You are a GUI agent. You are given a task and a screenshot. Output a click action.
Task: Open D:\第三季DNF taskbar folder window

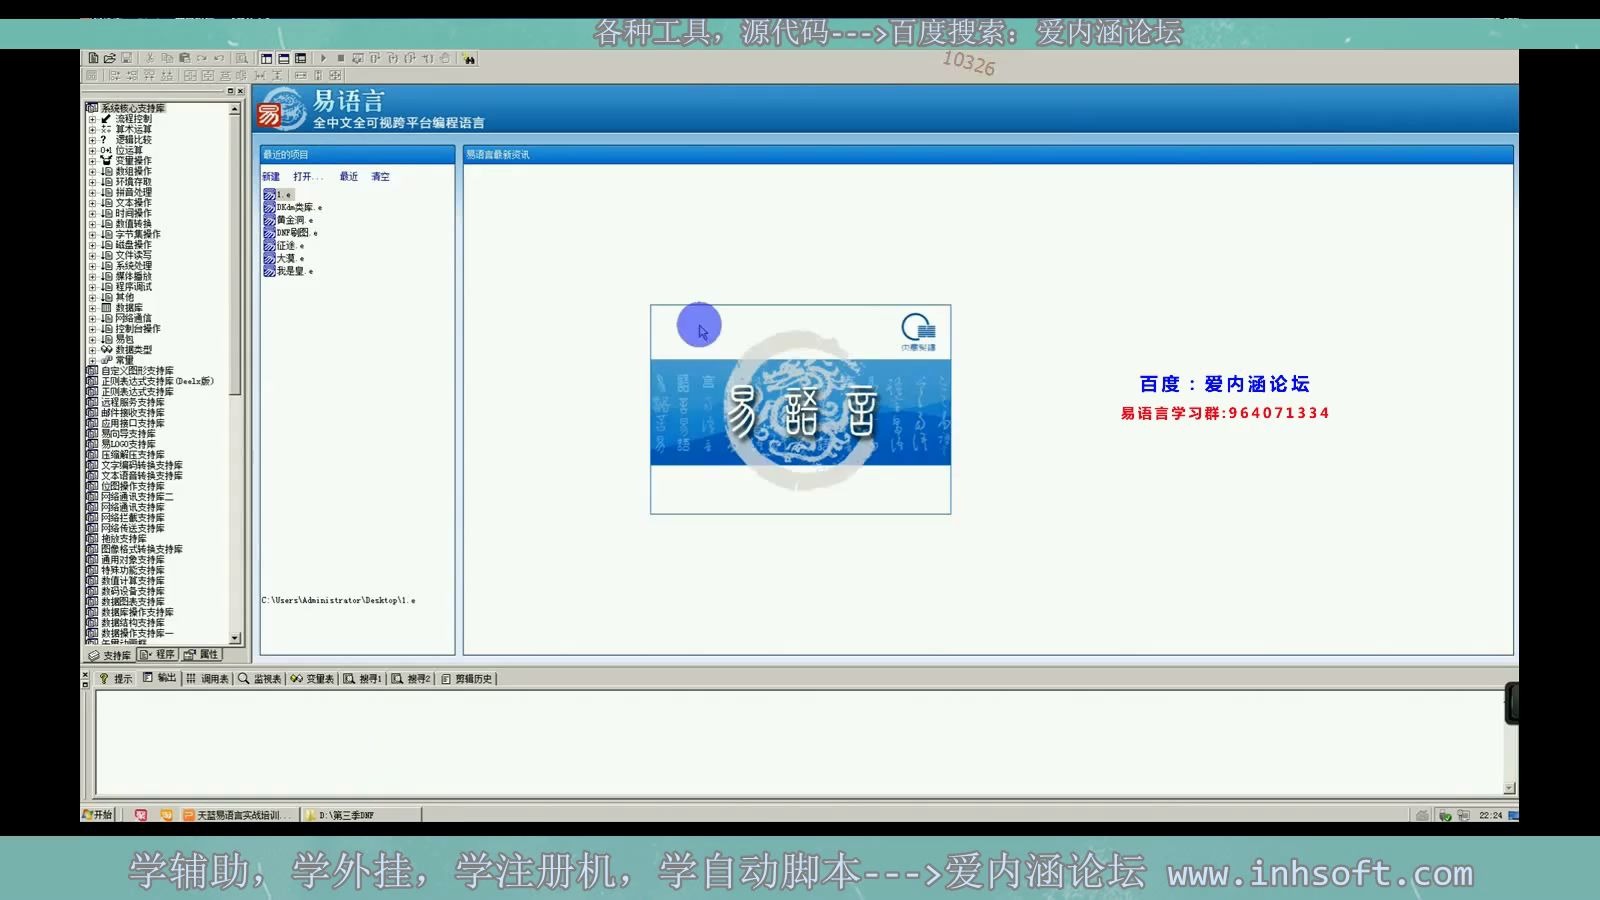click(361, 815)
